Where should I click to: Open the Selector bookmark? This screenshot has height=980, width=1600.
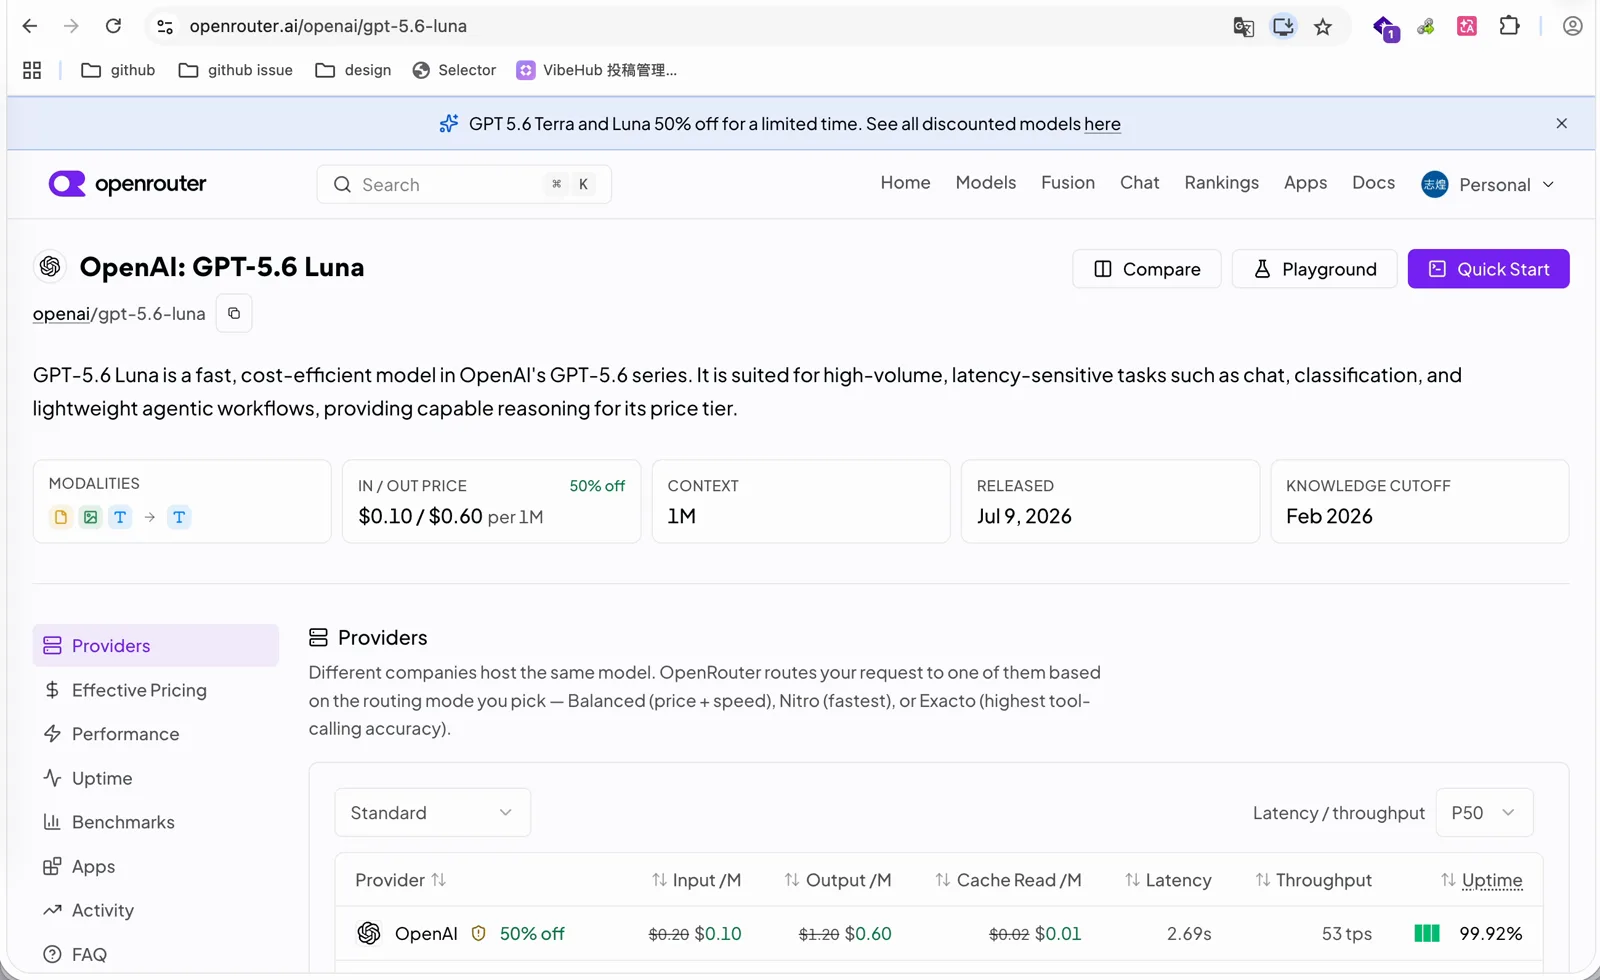[x=454, y=70]
